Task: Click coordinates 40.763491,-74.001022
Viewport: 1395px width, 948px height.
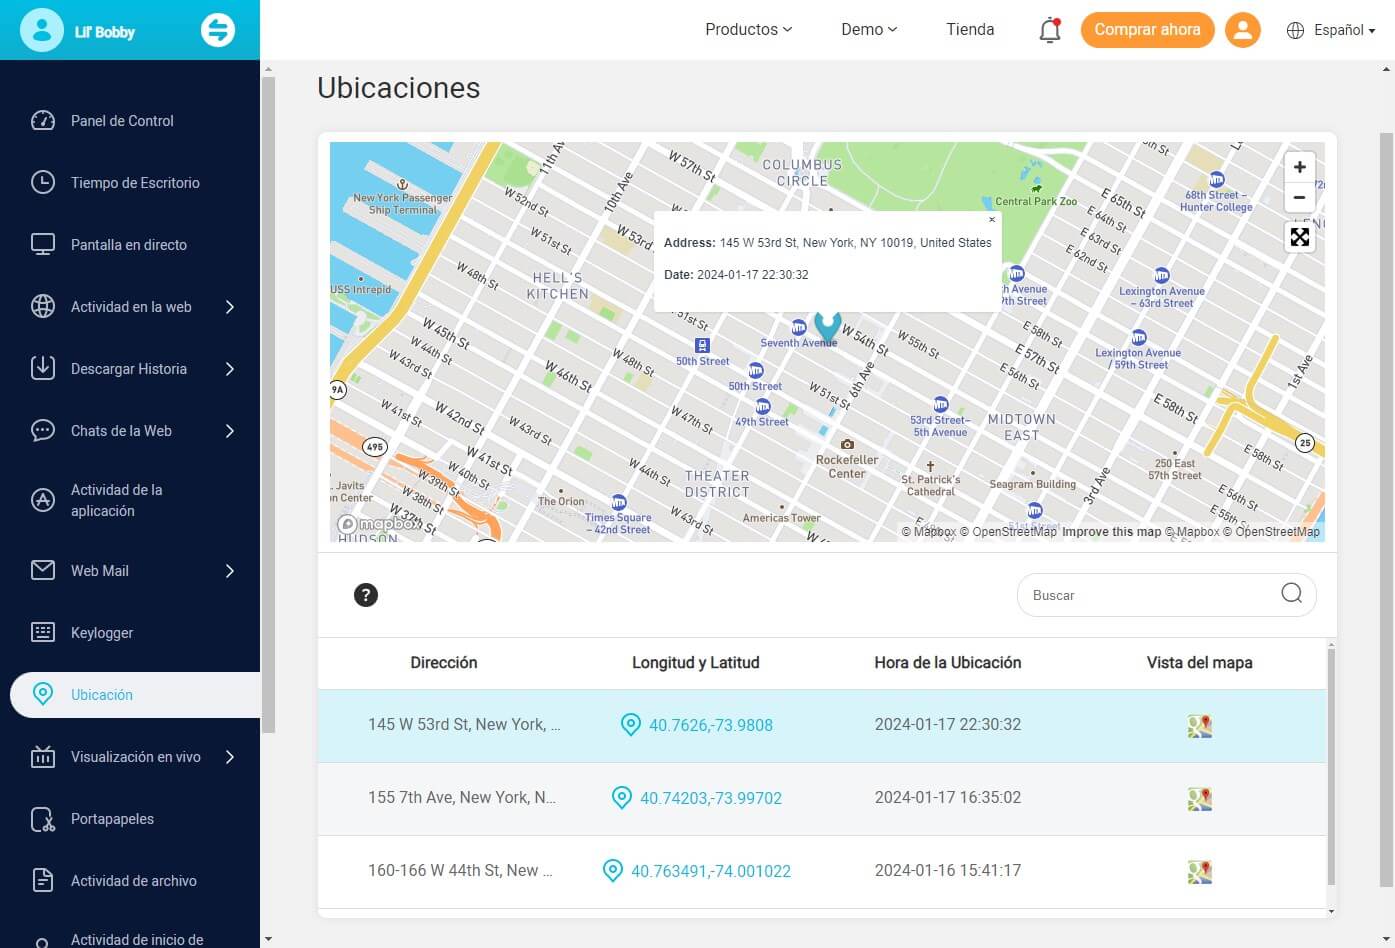Action: click(x=710, y=872)
